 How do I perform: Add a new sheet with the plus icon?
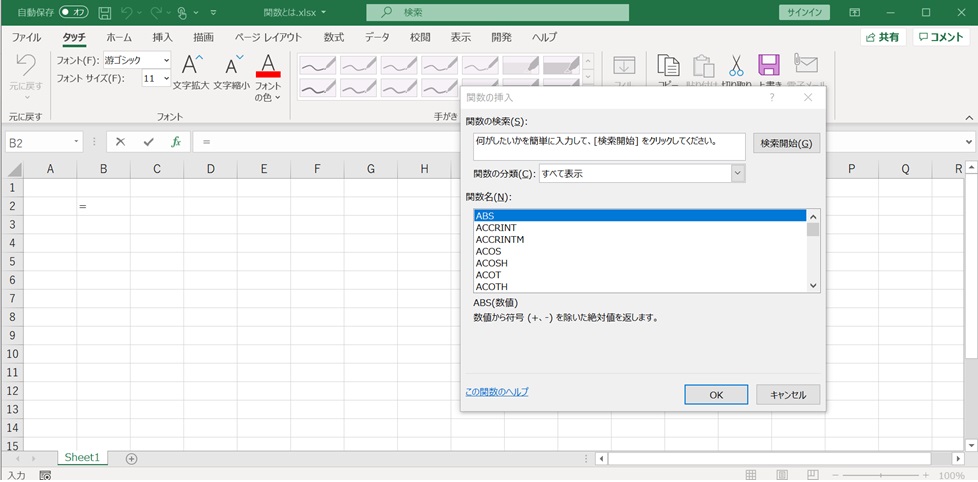point(131,458)
